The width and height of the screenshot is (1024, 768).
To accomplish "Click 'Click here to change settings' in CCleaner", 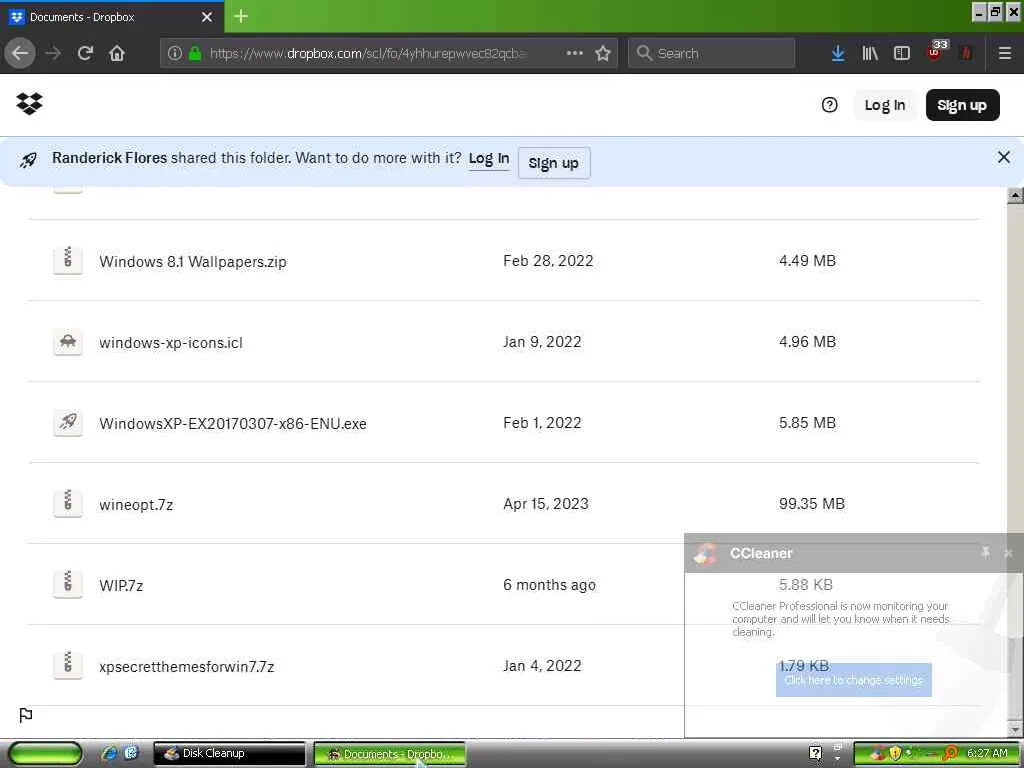I will coord(854,680).
